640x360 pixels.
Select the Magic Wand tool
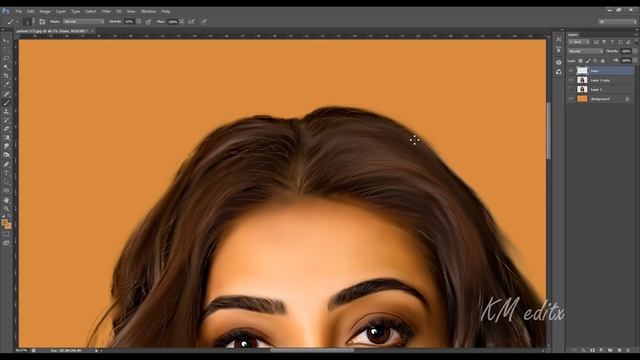[6, 67]
